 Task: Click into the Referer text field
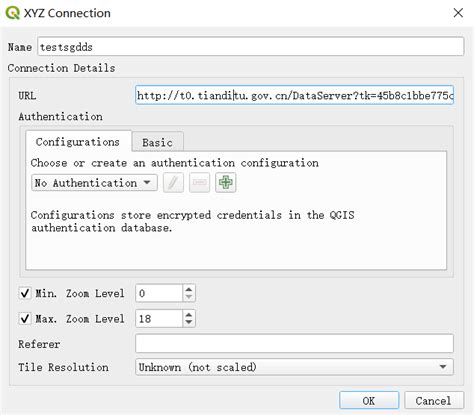(294, 343)
